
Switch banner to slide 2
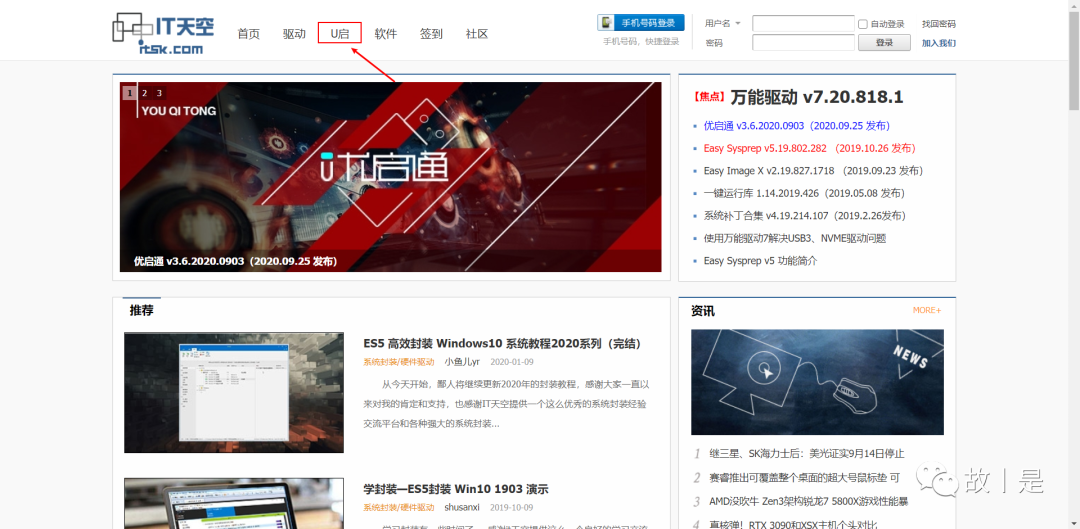point(144,93)
